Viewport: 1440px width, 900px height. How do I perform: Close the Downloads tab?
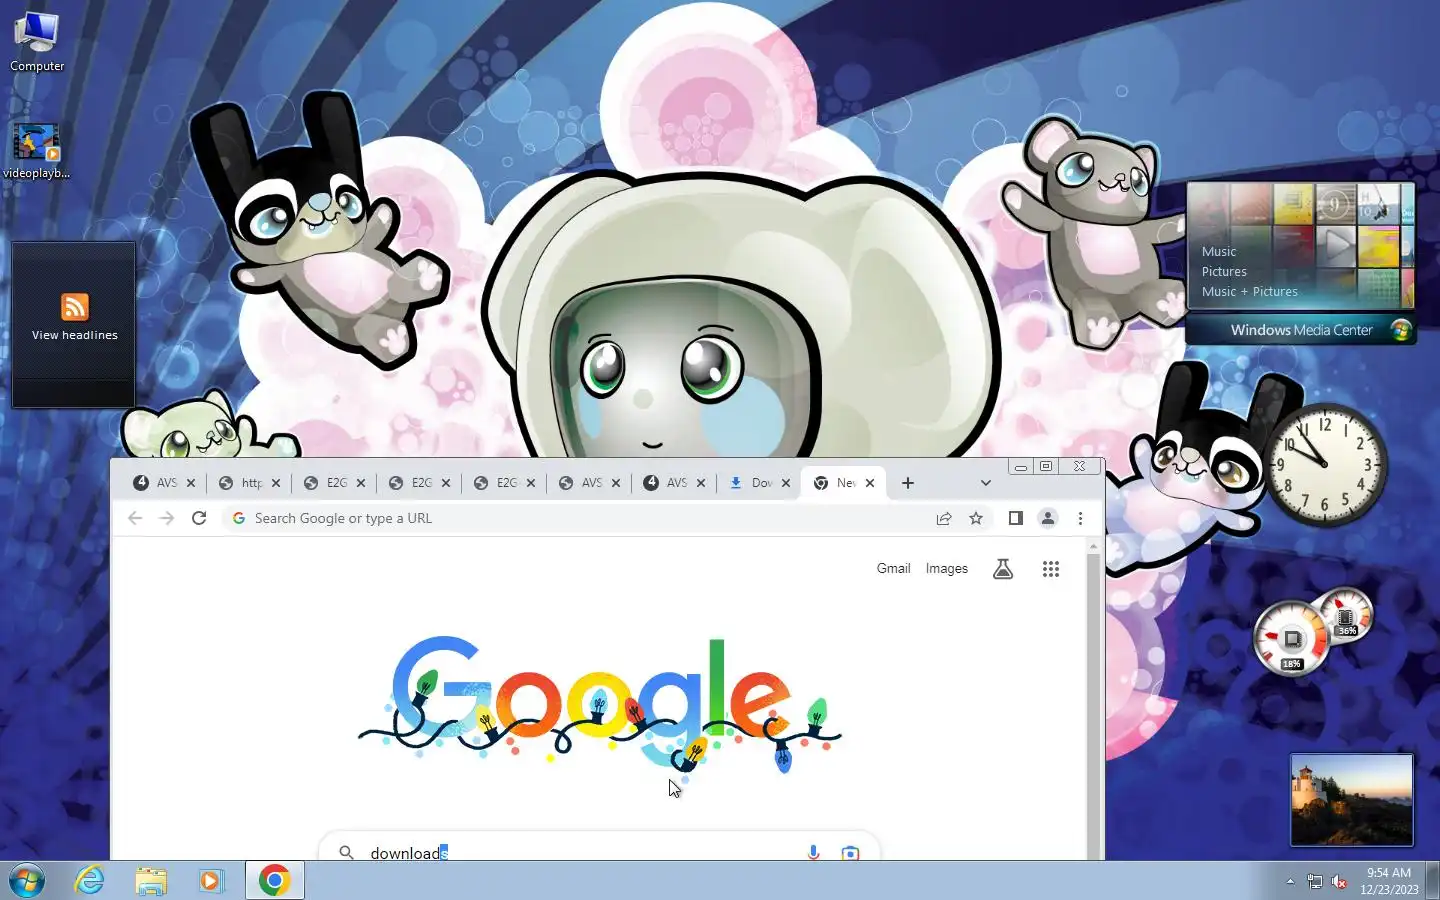coord(786,483)
